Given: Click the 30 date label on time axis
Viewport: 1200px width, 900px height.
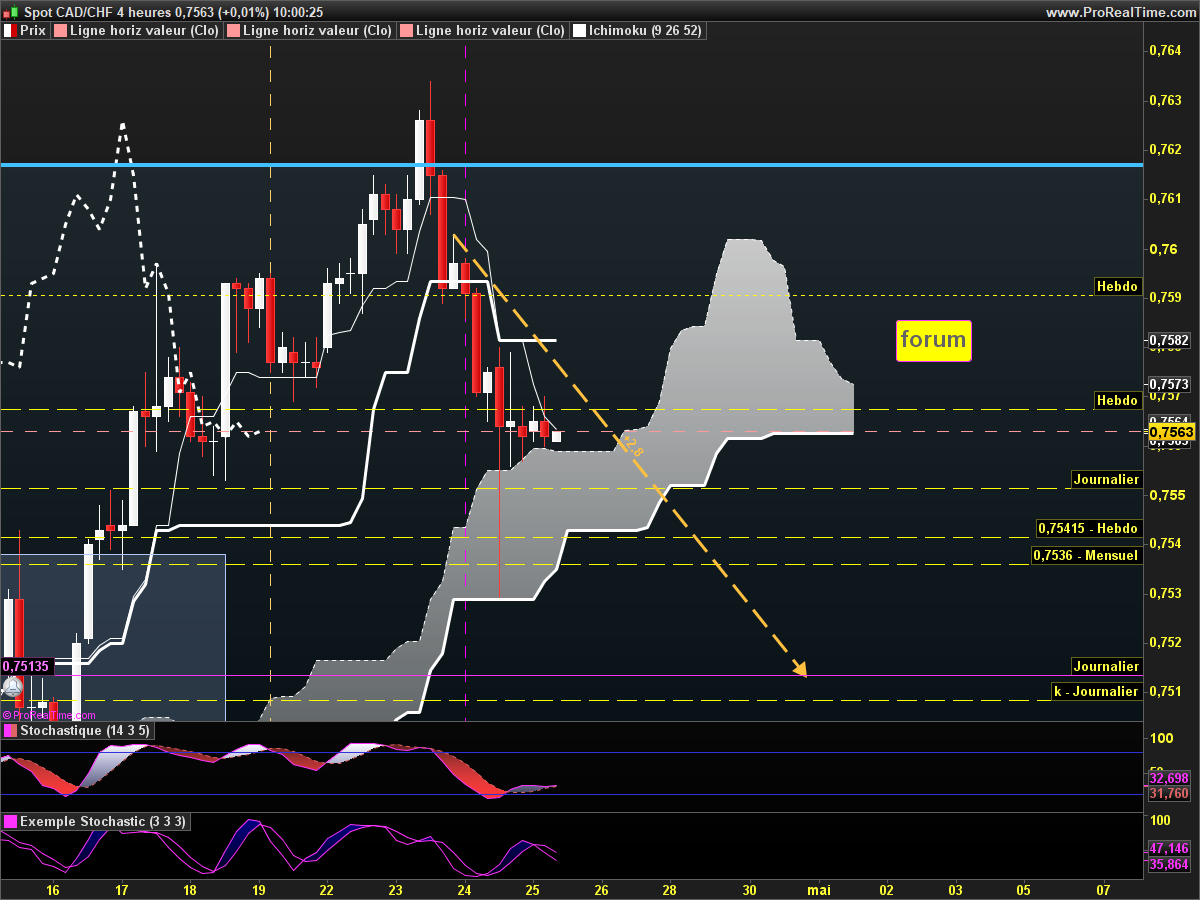Looking at the screenshot, I should [750, 889].
